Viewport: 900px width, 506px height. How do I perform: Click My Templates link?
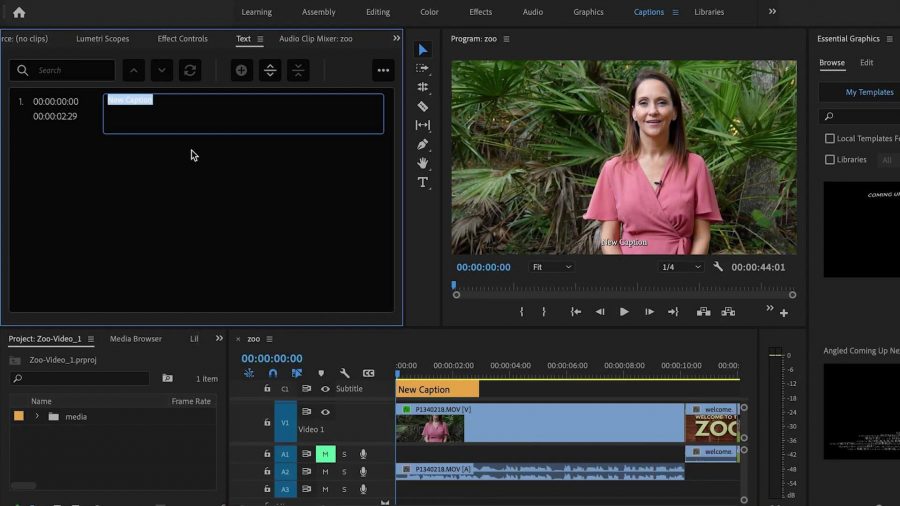[869, 92]
